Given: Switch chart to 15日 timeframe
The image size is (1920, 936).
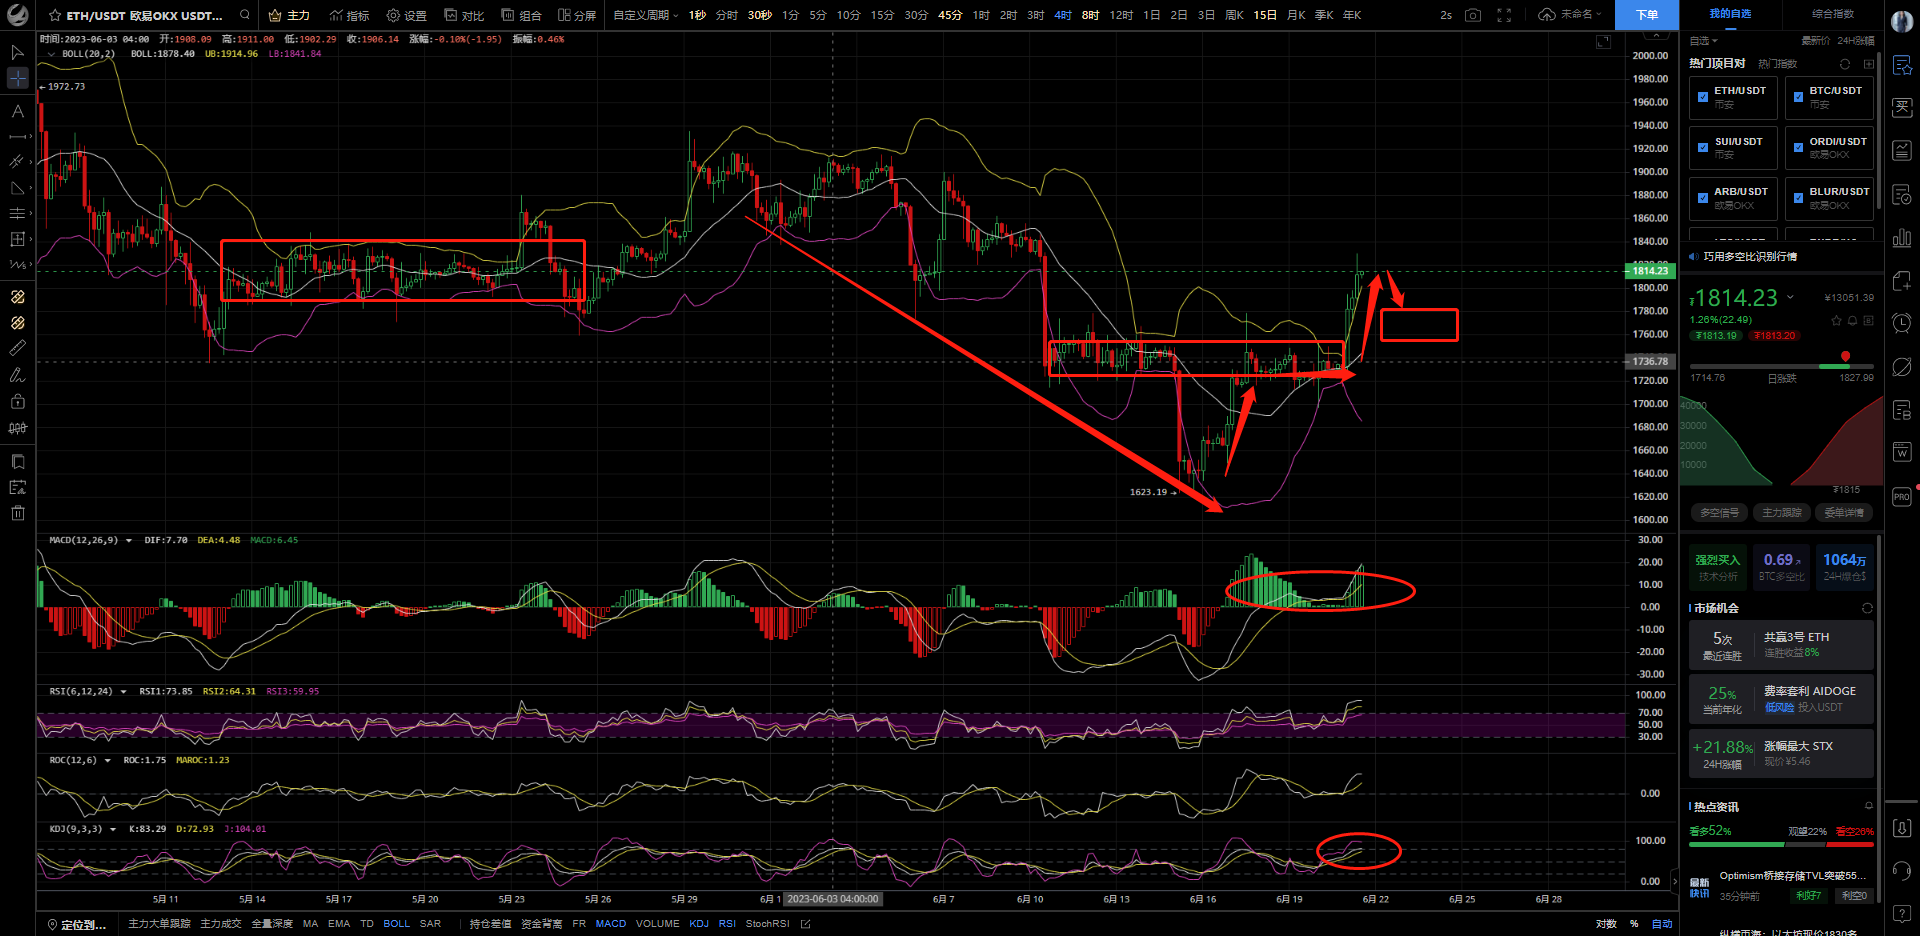Looking at the screenshot, I should point(1265,15).
